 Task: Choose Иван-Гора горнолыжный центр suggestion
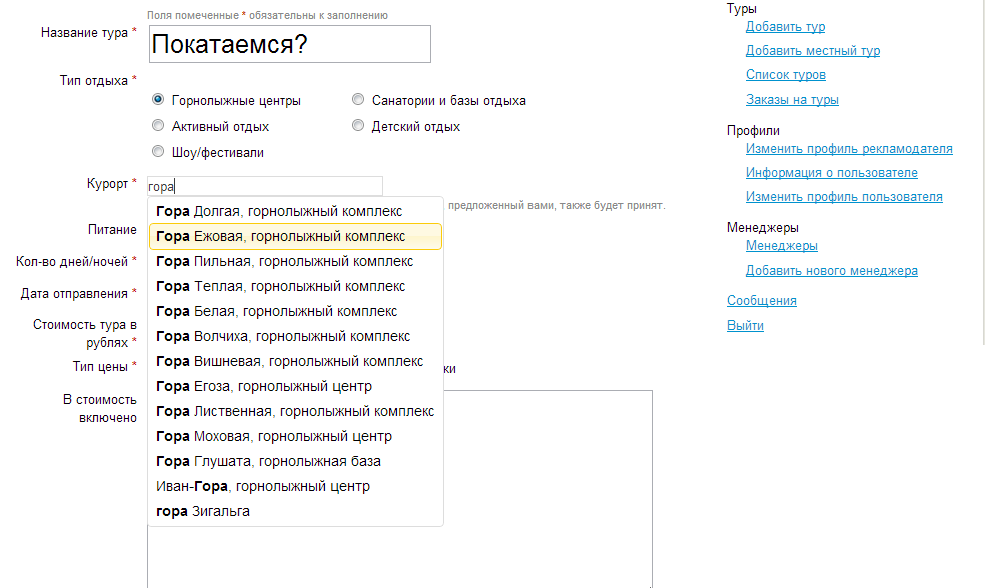pyautogui.click(x=263, y=486)
